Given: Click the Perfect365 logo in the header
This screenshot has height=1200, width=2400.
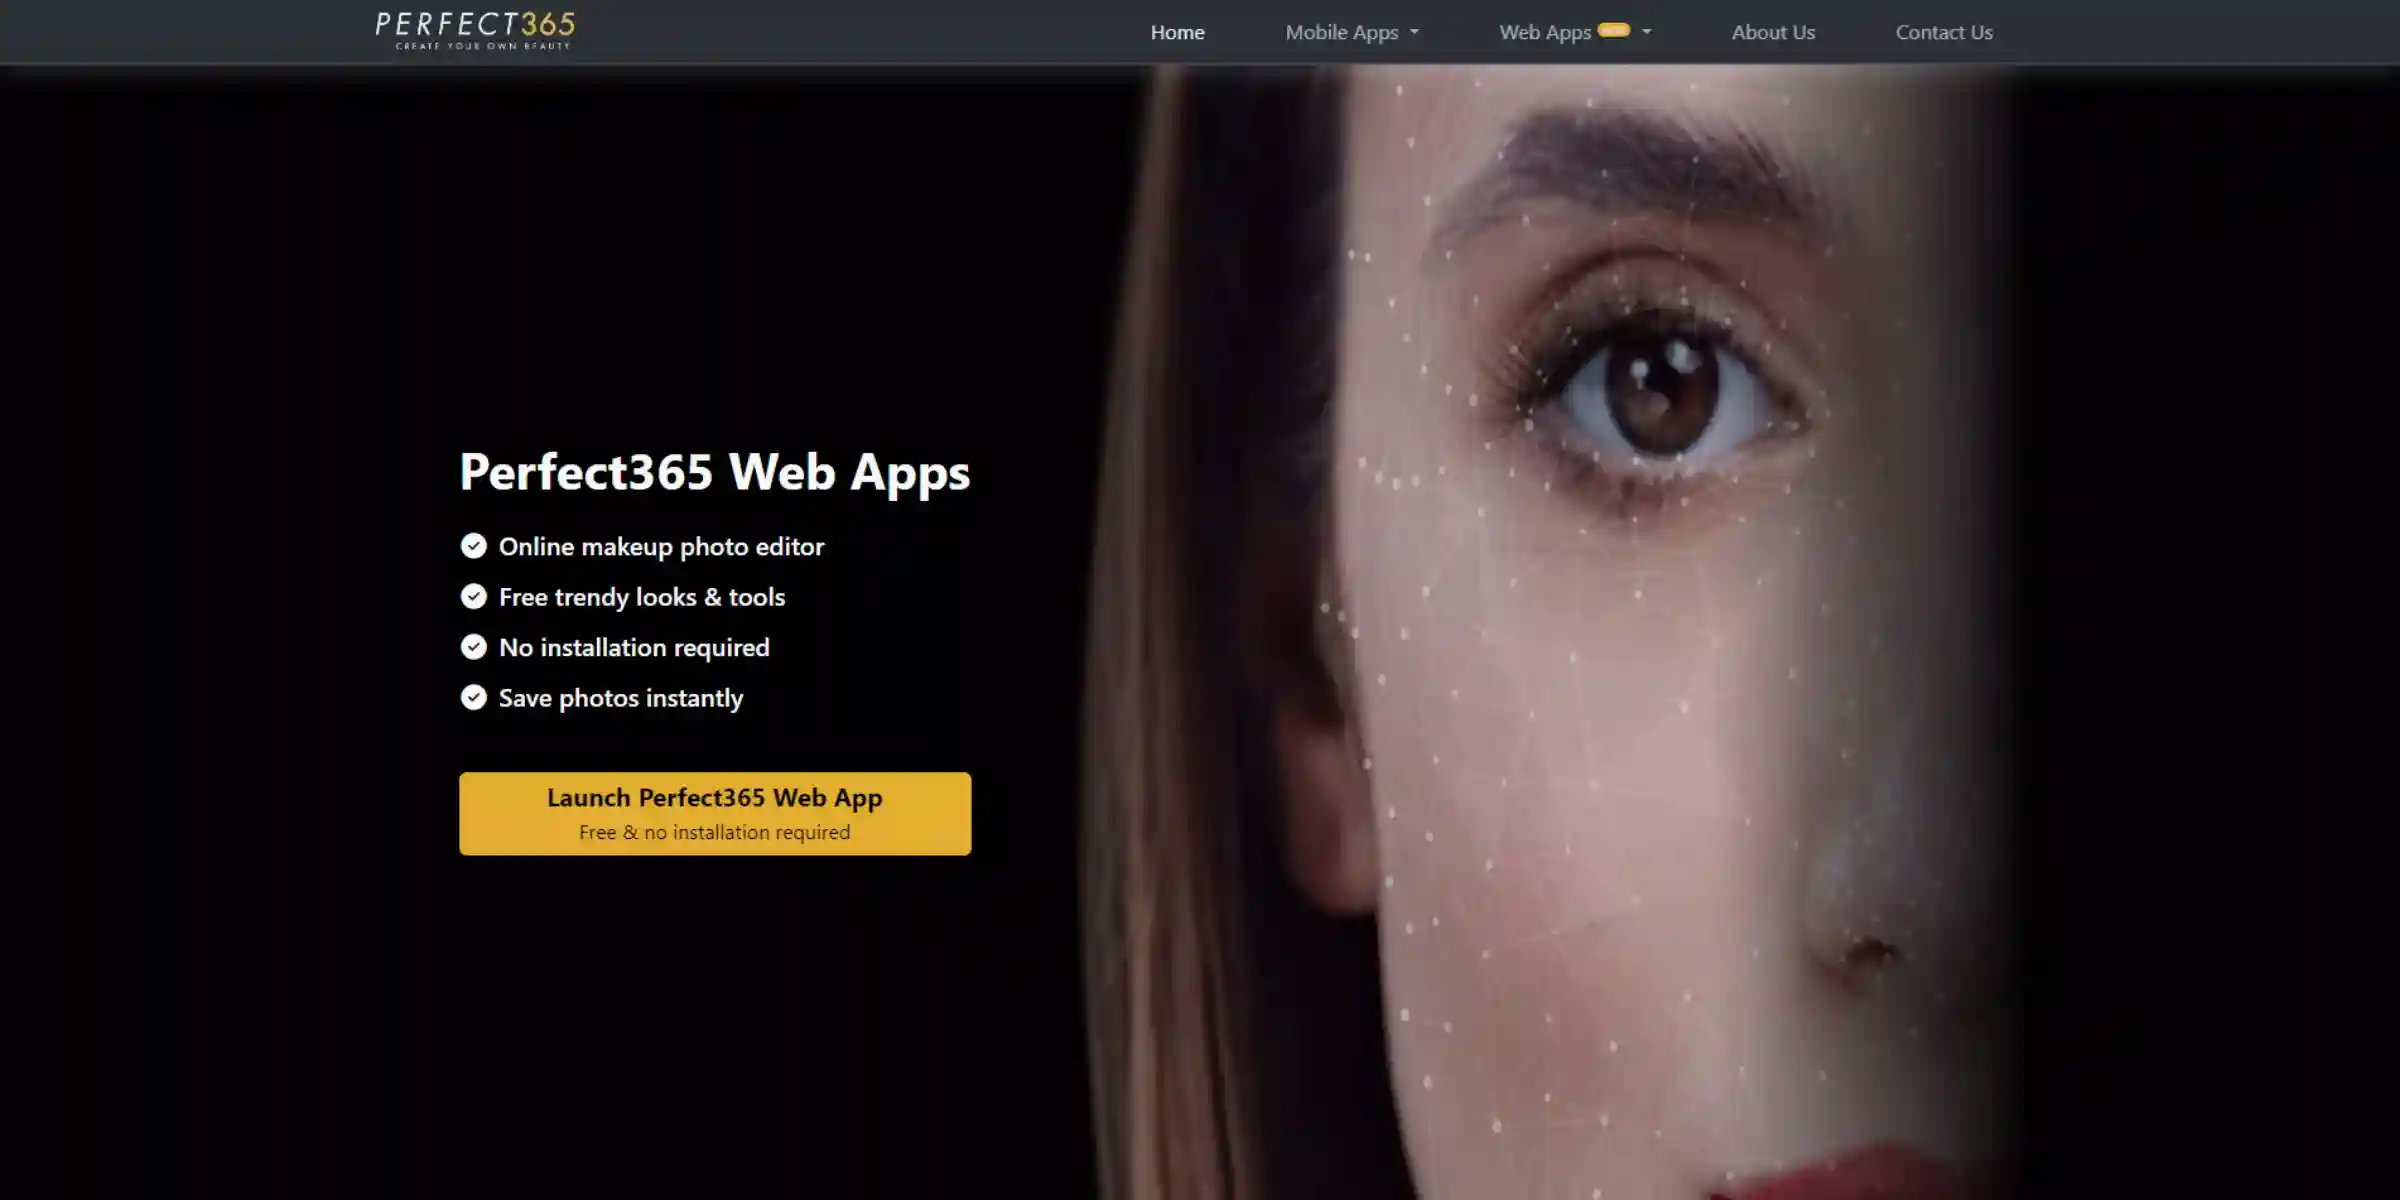Looking at the screenshot, I should 475,30.
